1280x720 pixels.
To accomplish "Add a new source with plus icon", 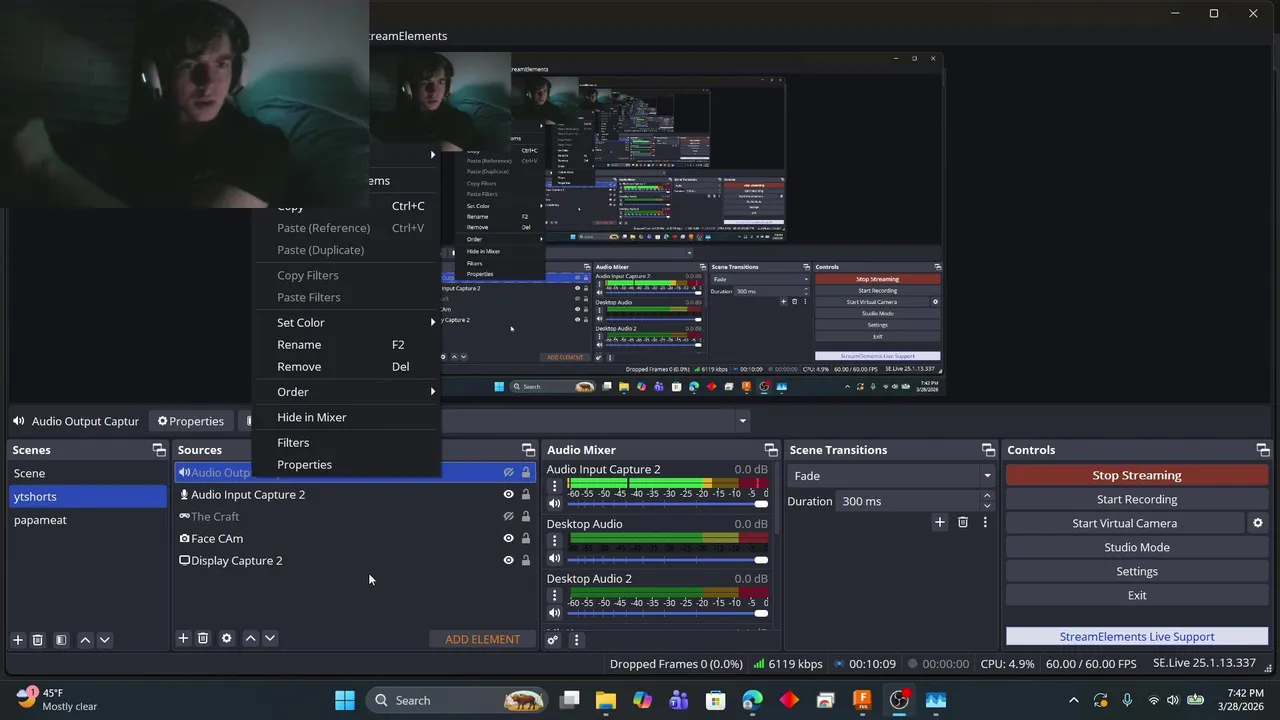I will tap(183, 638).
